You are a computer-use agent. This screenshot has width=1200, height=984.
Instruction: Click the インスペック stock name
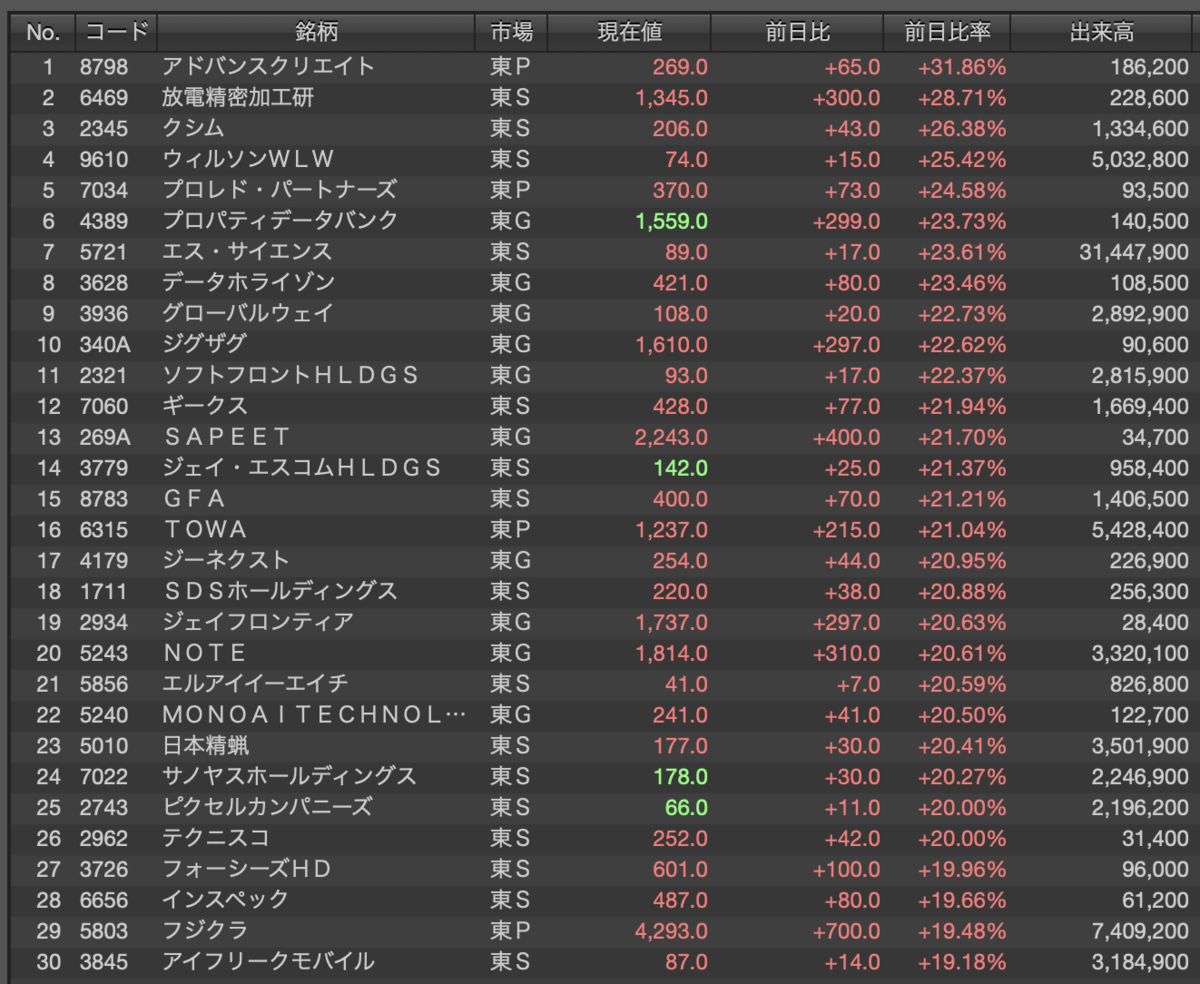coord(225,900)
